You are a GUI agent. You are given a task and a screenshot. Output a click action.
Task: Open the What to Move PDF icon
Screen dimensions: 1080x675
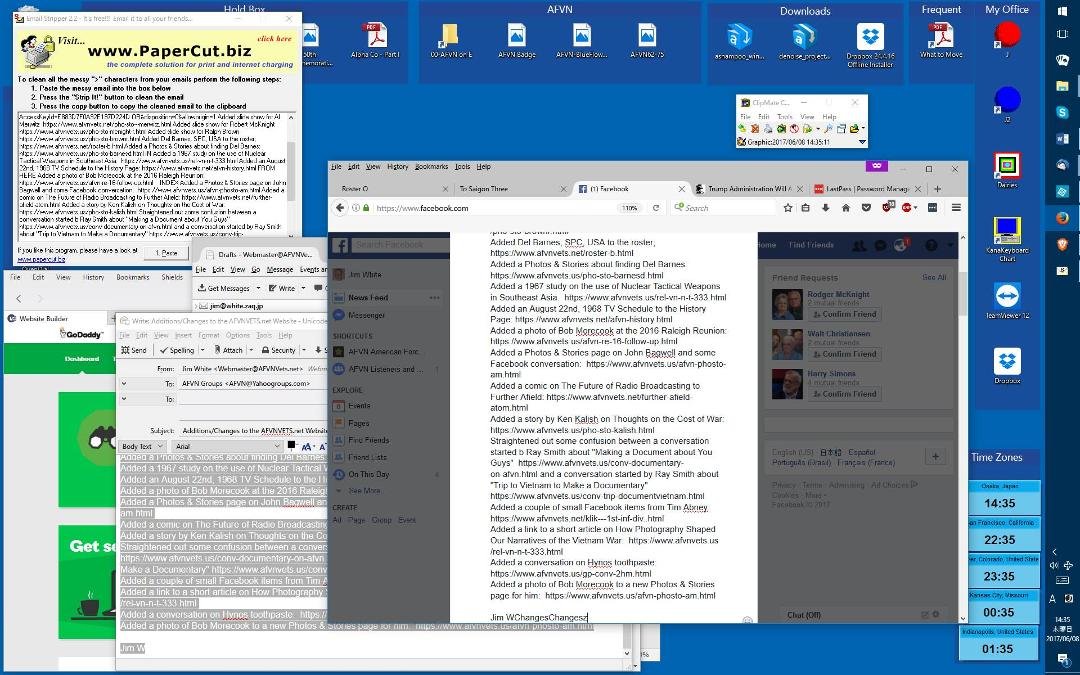[x=941, y=40]
